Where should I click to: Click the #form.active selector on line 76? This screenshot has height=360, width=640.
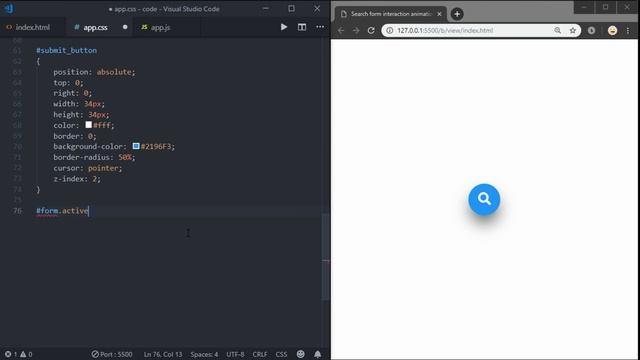click(x=62, y=211)
